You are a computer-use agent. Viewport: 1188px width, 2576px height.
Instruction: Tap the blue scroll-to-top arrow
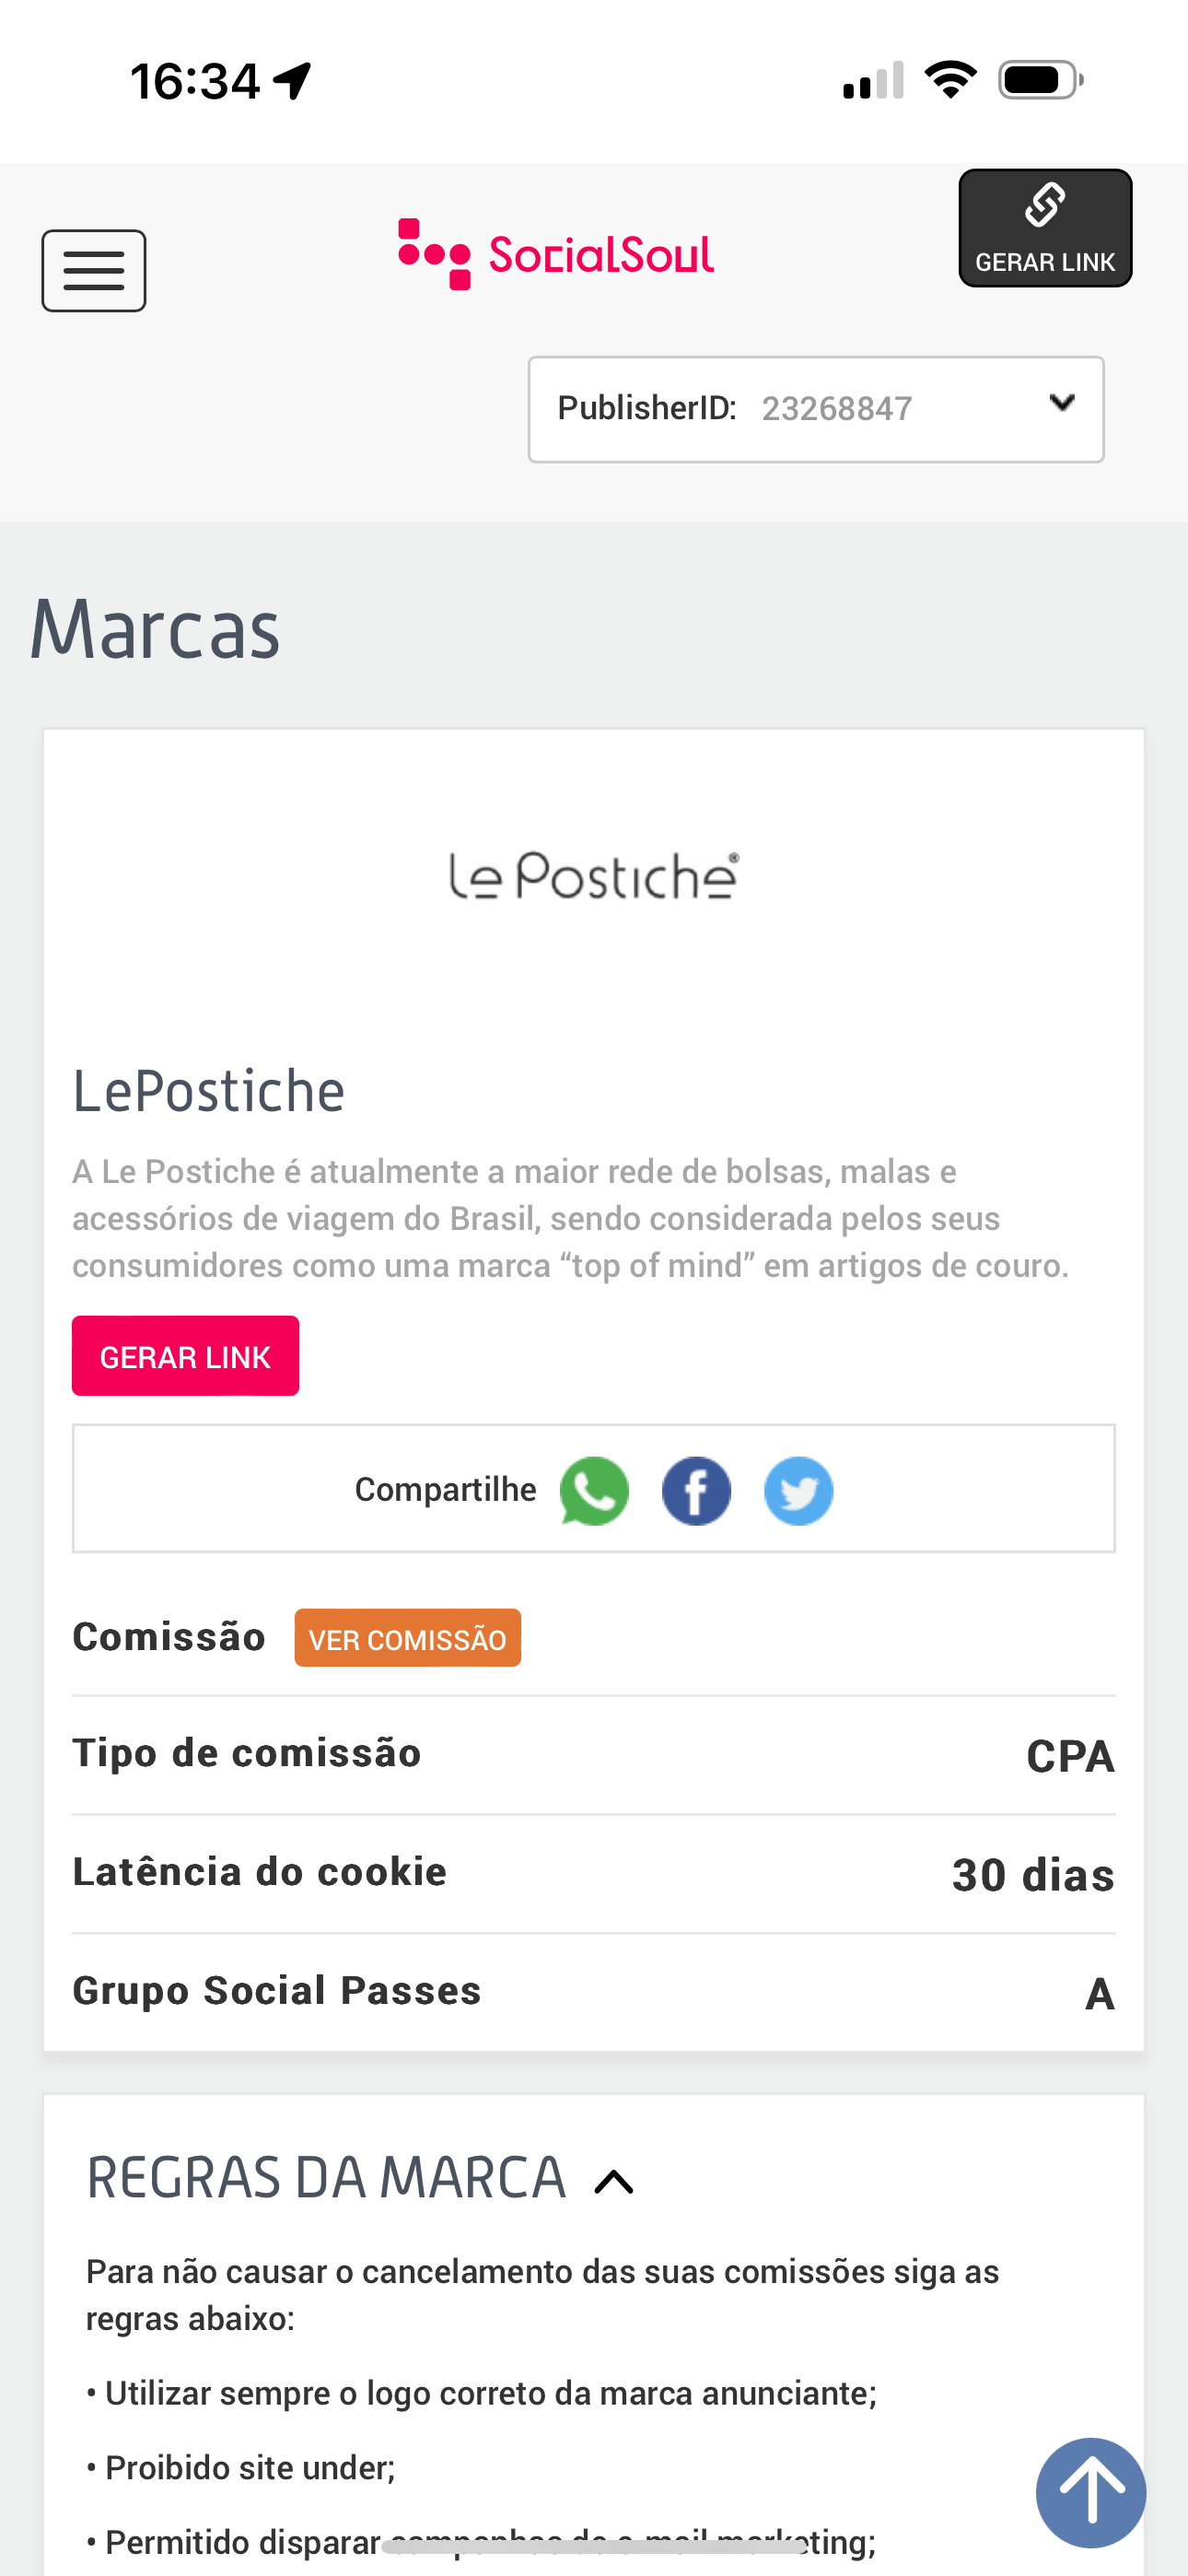pyautogui.click(x=1090, y=2492)
